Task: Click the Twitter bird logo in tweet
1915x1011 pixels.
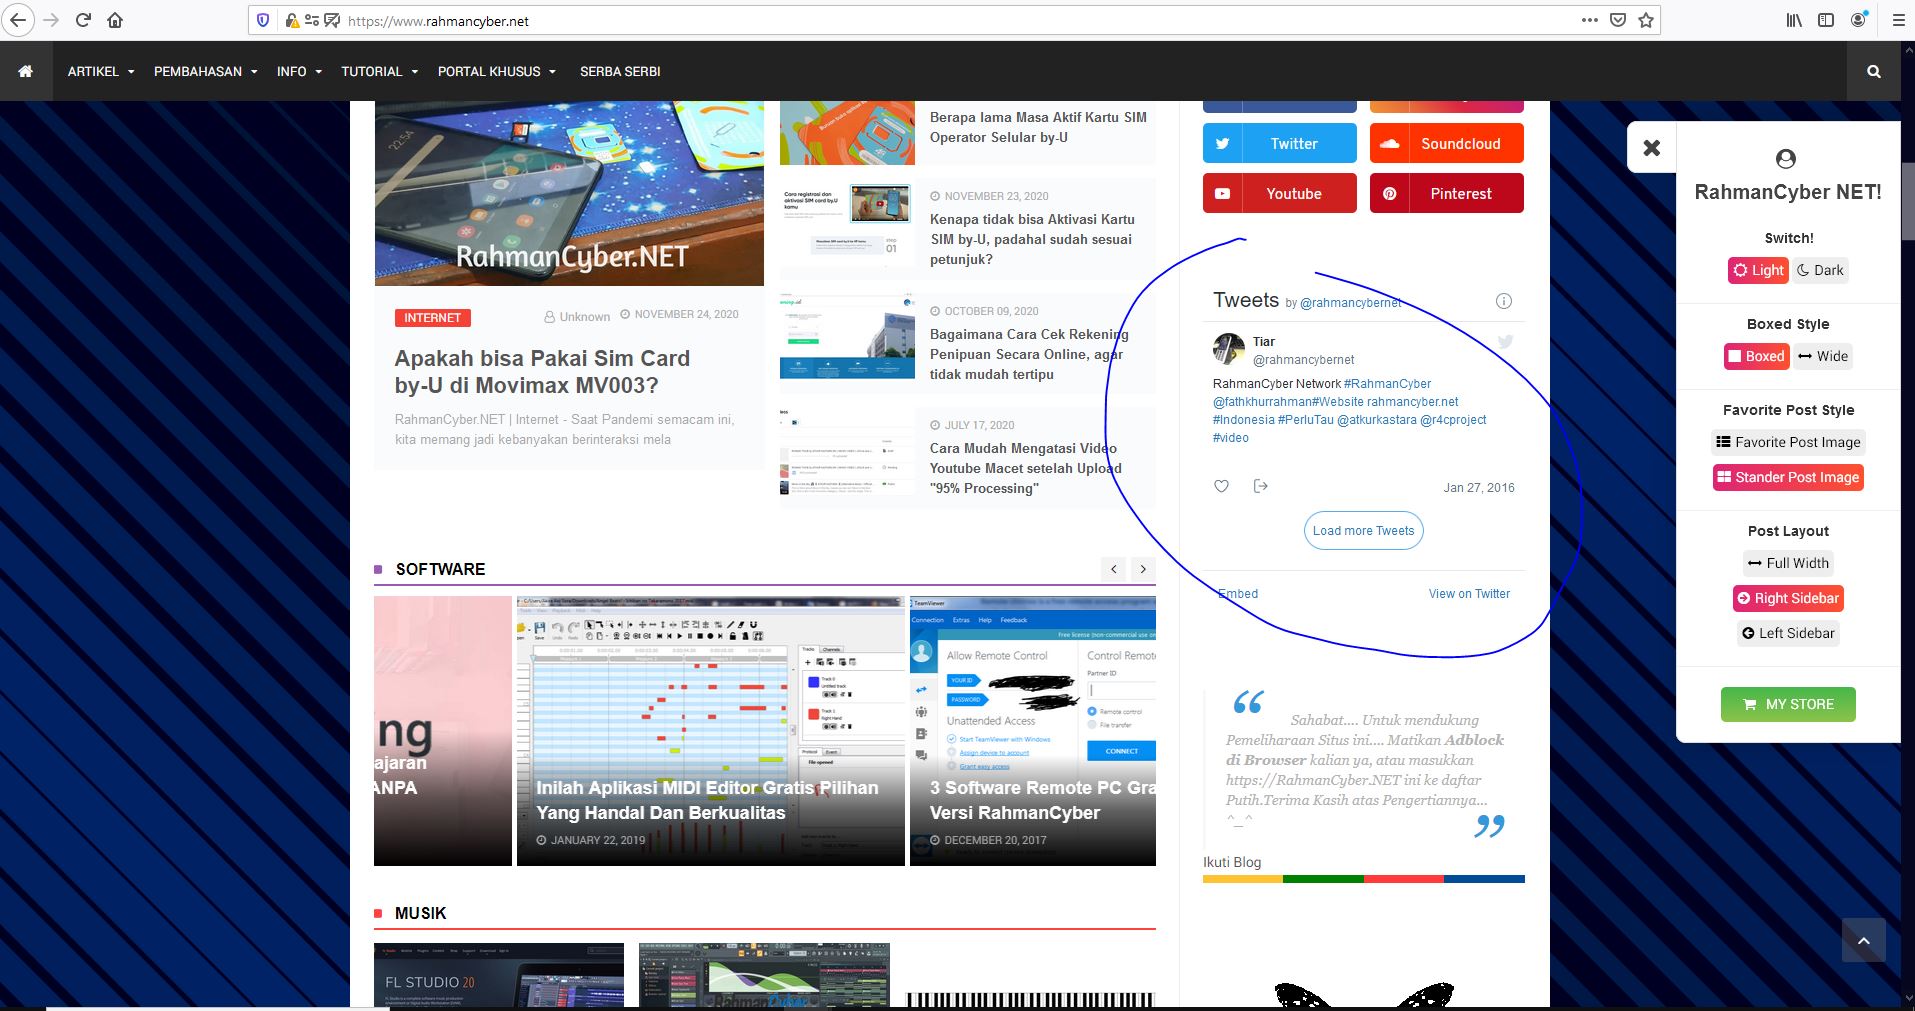Action: (1505, 342)
